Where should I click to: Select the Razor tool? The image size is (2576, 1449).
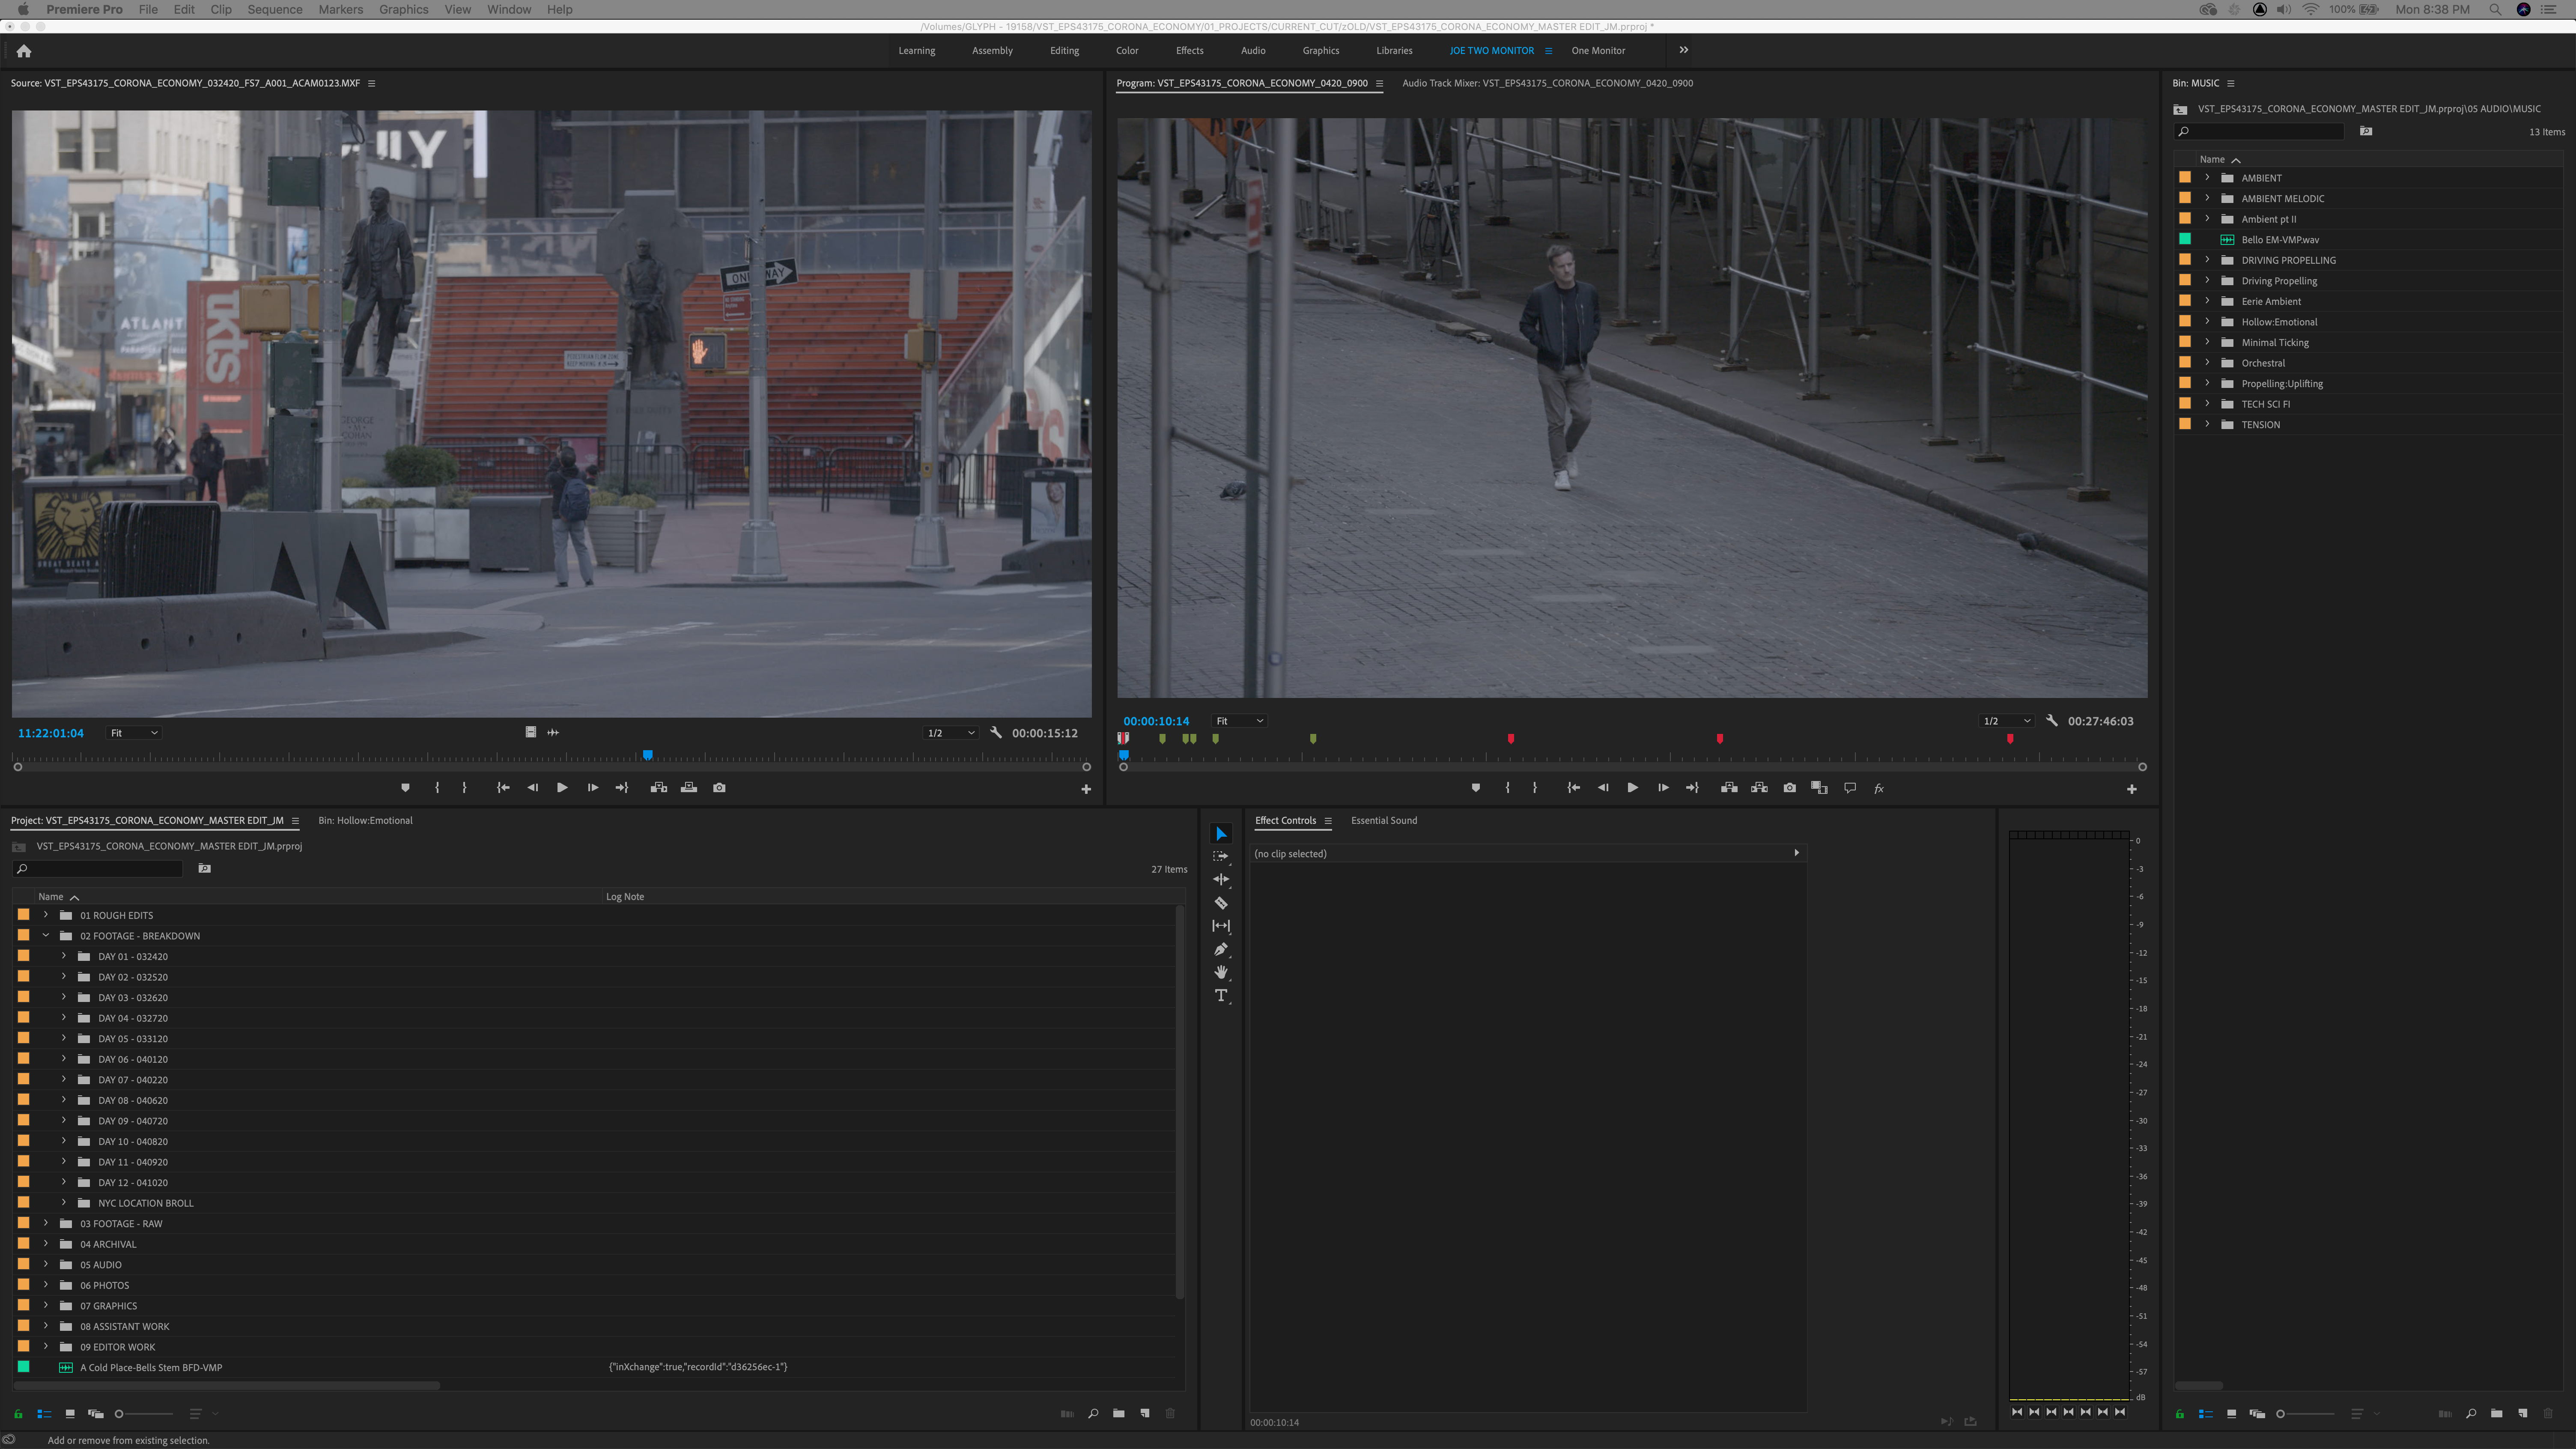1221,902
